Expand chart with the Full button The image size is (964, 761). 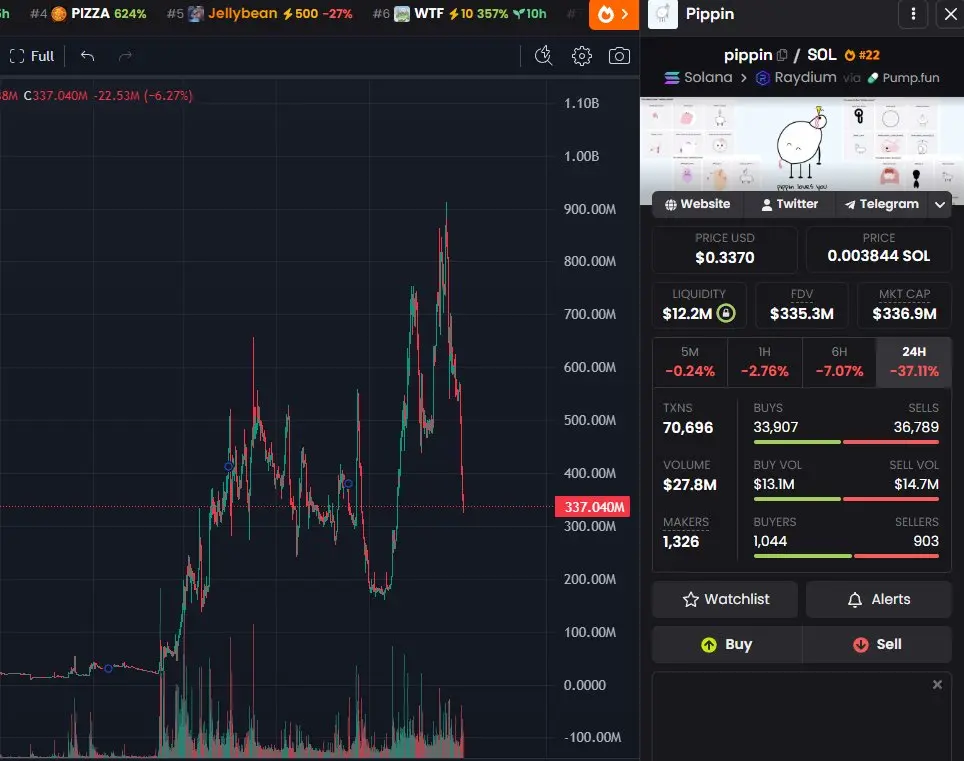(32, 57)
